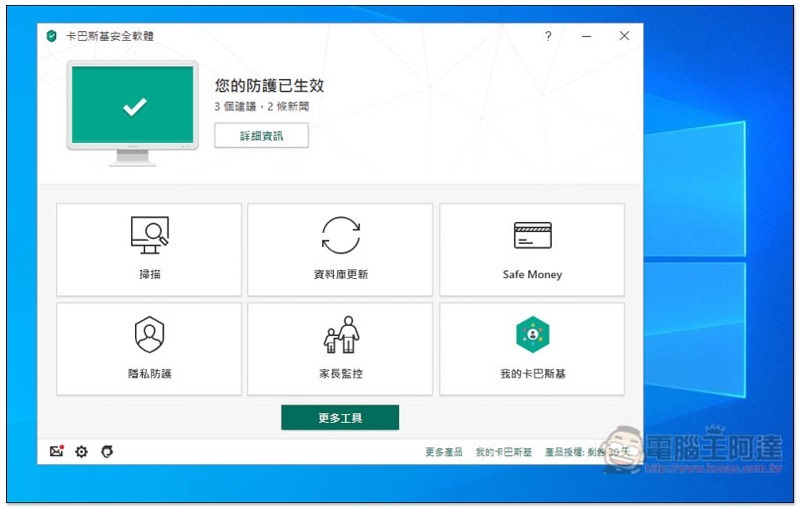Open My Kaspersky (我的卡巴斯基) tile
800x509 pixels.
pos(532,349)
